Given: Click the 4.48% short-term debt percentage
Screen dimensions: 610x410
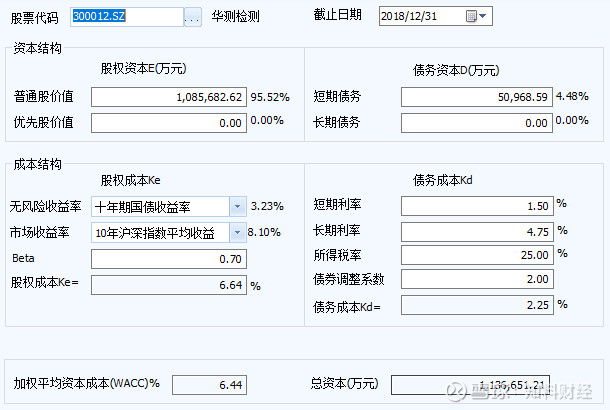Looking at the screenshot, I should [x=572, y=96].
